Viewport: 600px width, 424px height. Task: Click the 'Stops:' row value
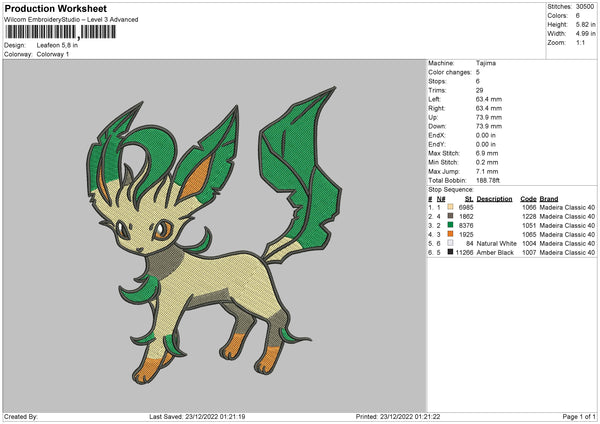478,81
